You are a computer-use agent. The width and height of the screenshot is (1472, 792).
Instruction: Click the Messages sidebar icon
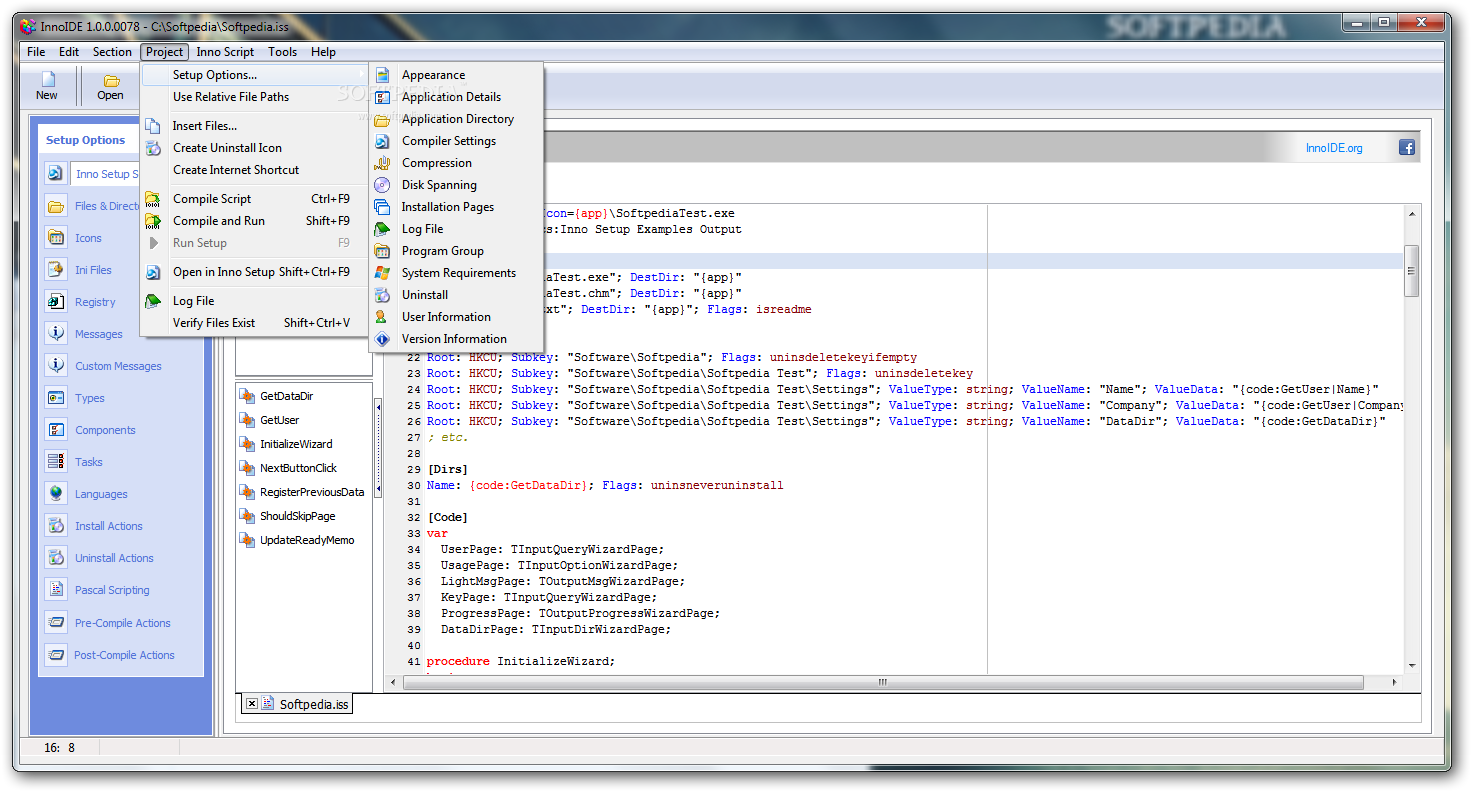(56, 334)
